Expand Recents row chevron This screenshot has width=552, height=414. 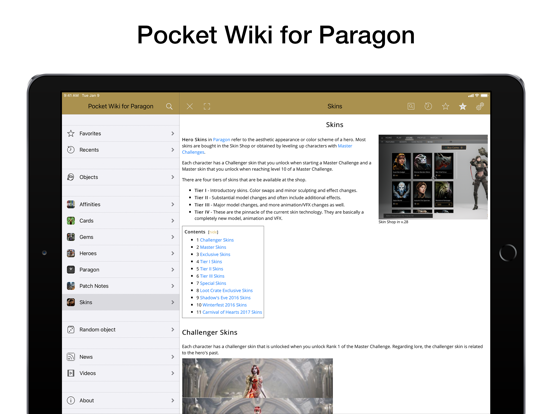[172, 150]
